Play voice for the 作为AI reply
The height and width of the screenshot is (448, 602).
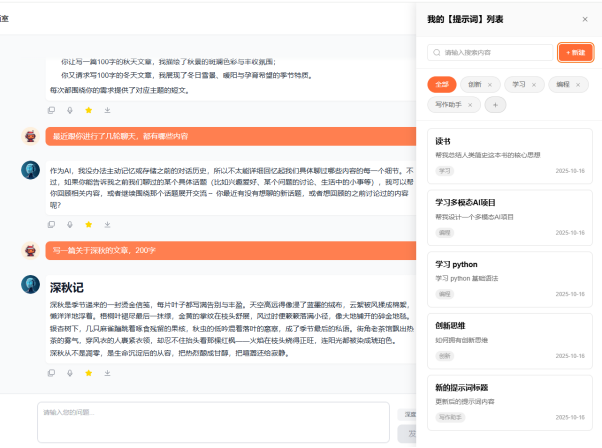point(70,224)
